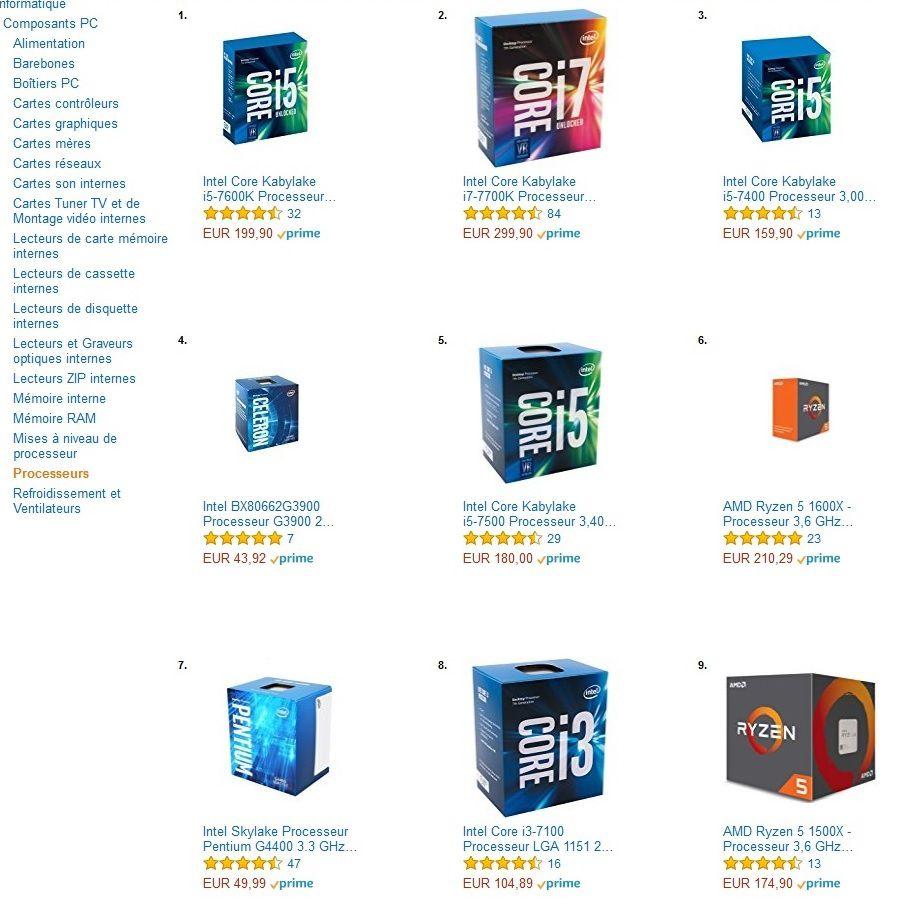Go to Cartes graphiques category
The height and width of the screenshot is (909, 899).
tap(65, 123)
